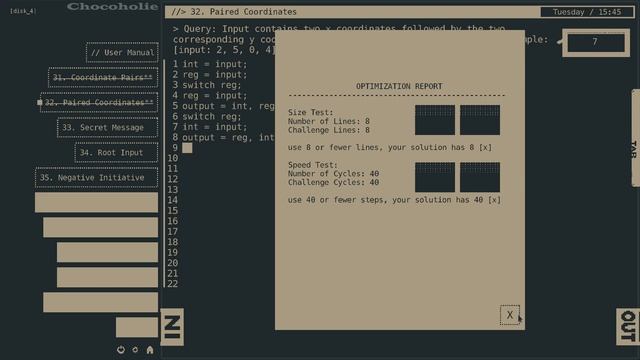This screenshot has height=360, width=640.
Task: Click the 'Challenge Lines: 8' entry
Action: [x=329, y=130]
